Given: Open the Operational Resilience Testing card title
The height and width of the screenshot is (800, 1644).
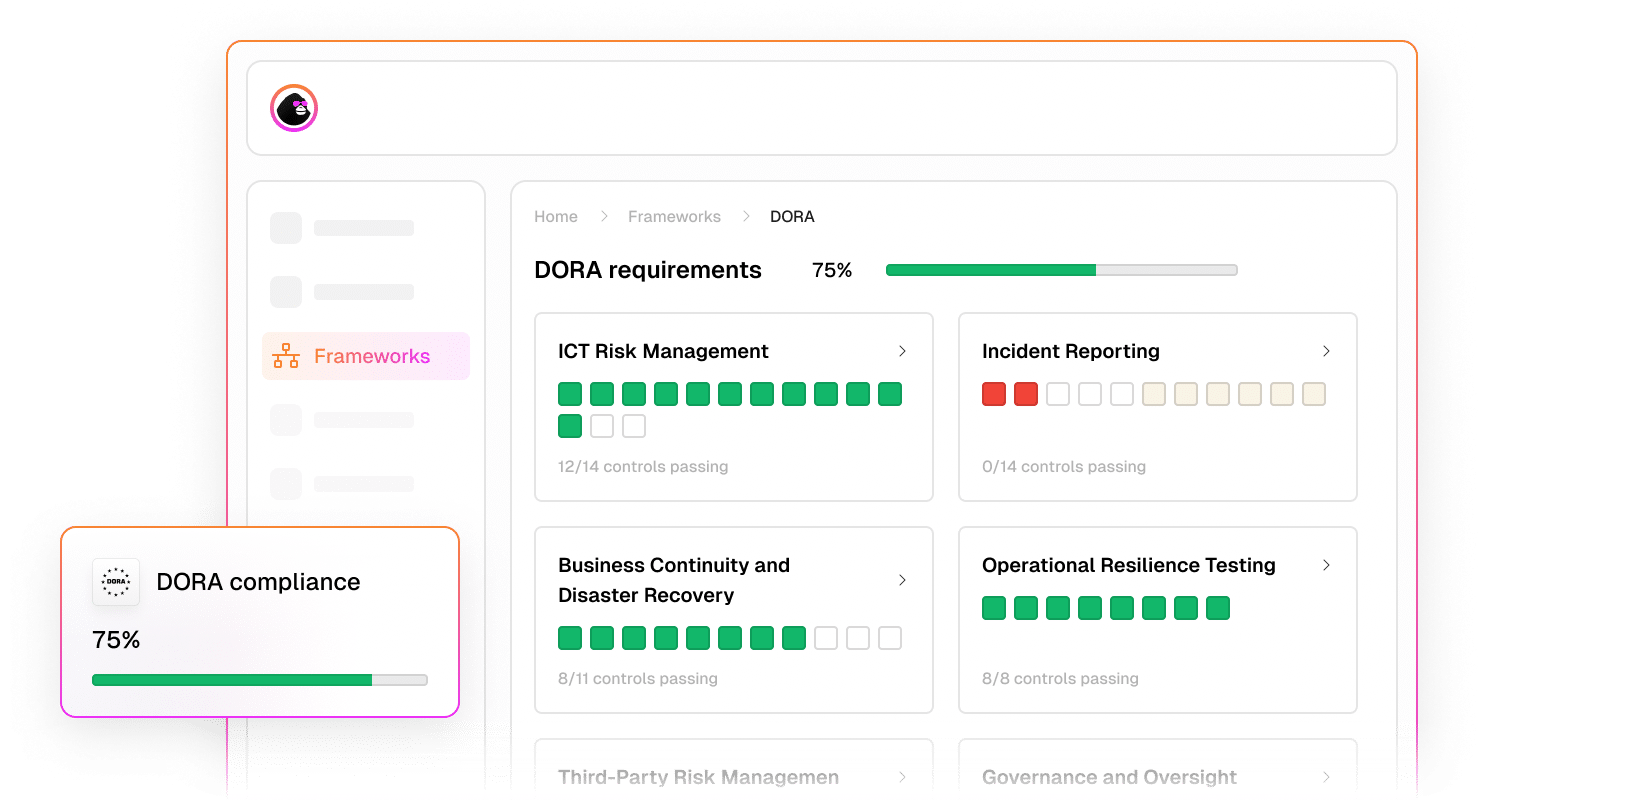Looking at the screenshot, I should [x=1129, y=565].
